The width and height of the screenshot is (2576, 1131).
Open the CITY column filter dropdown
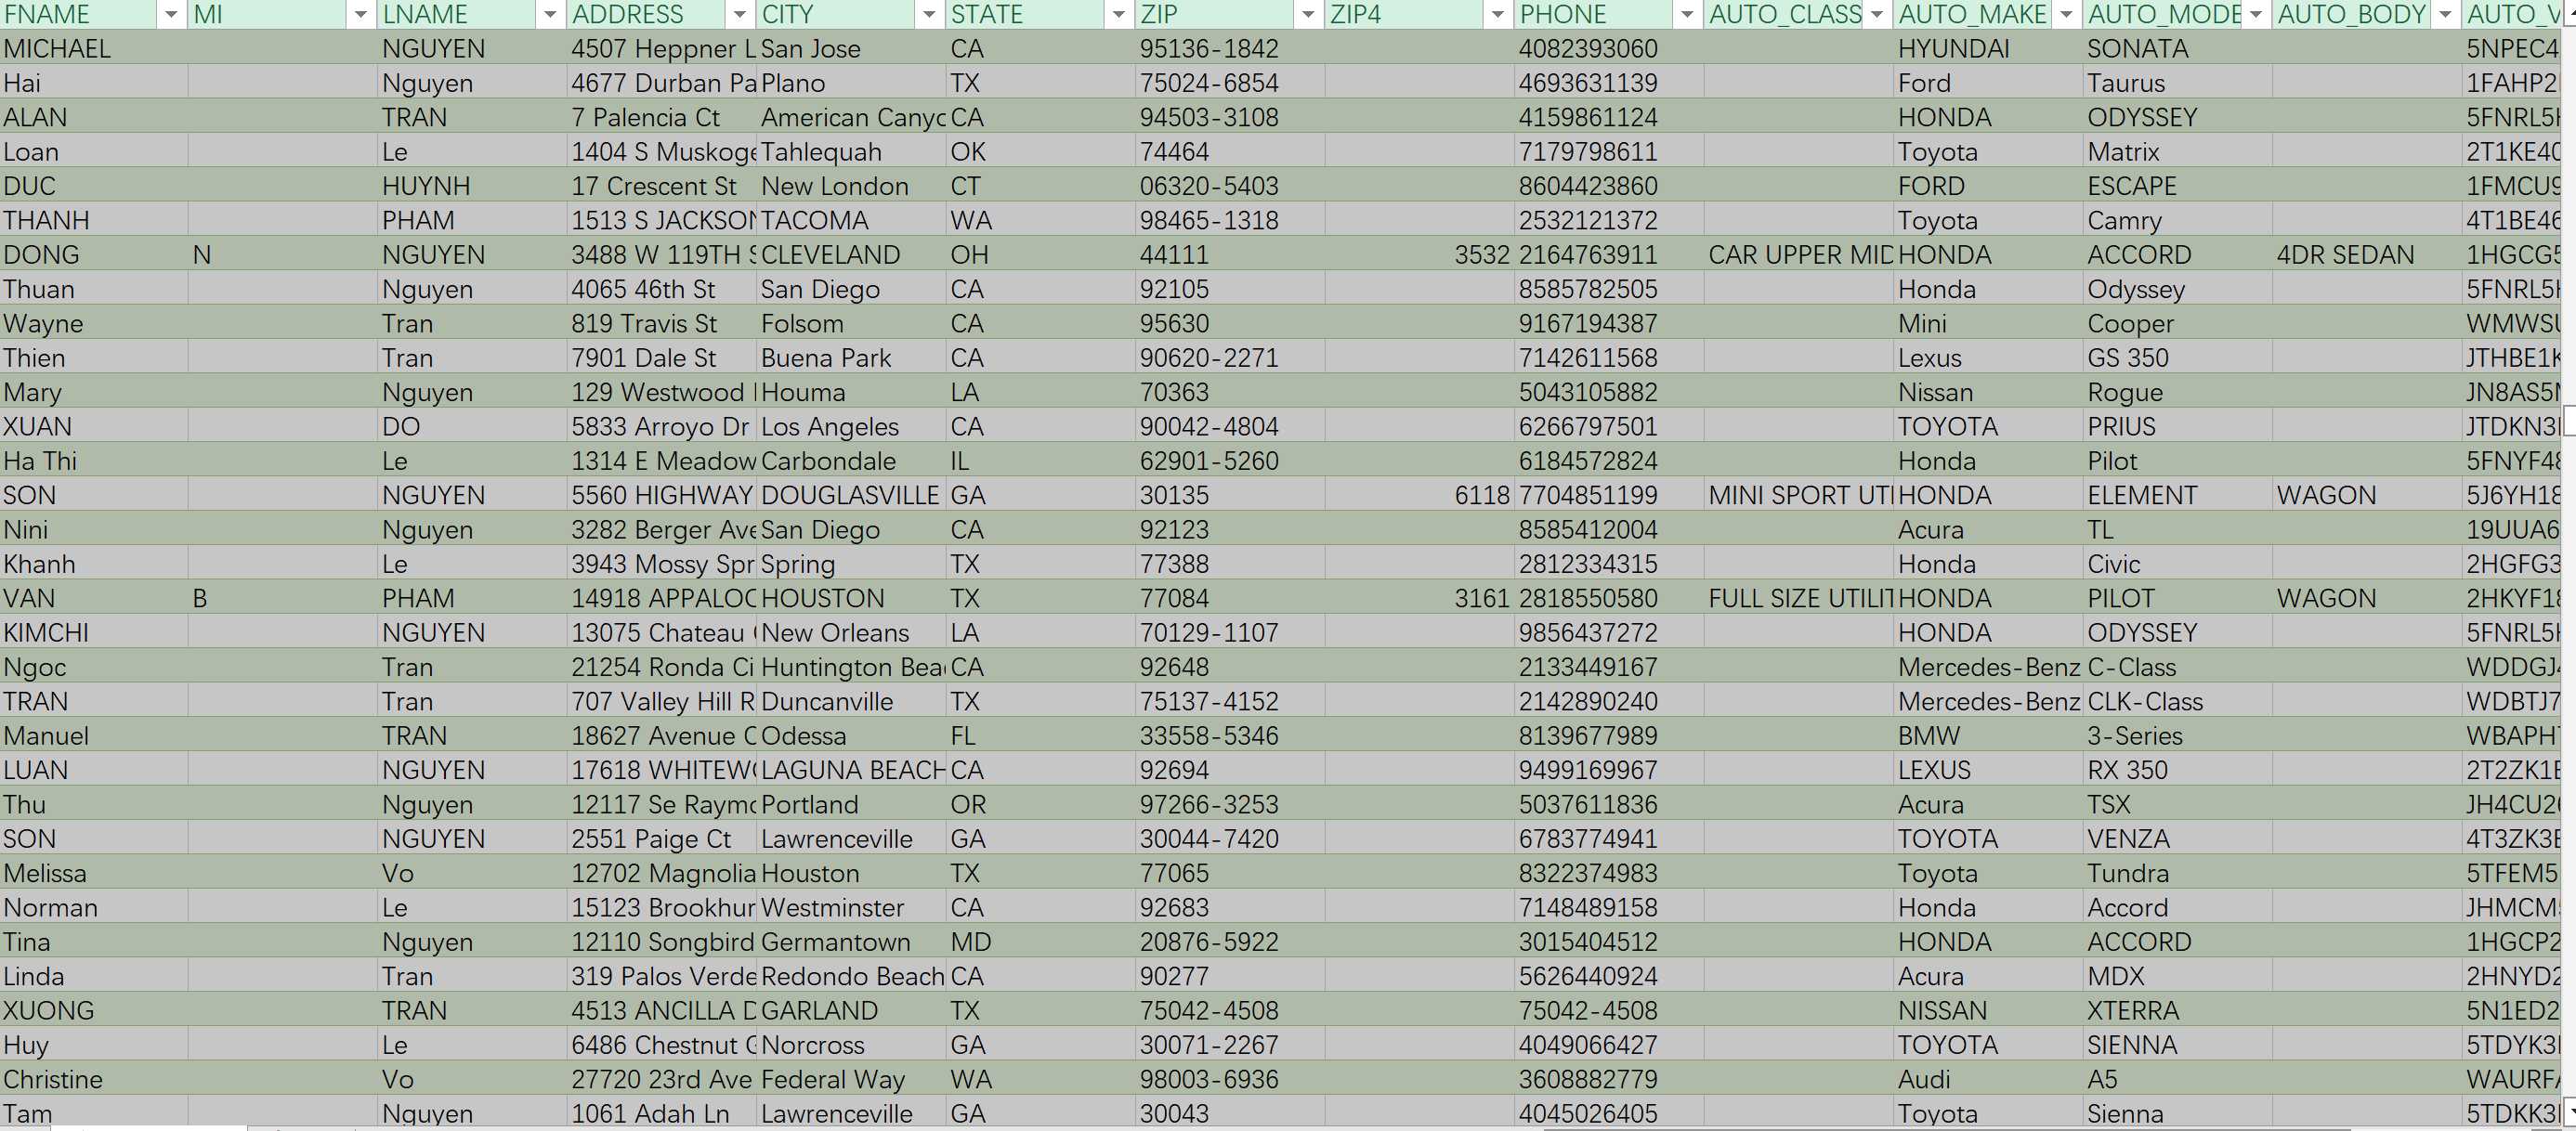point(929,14)
